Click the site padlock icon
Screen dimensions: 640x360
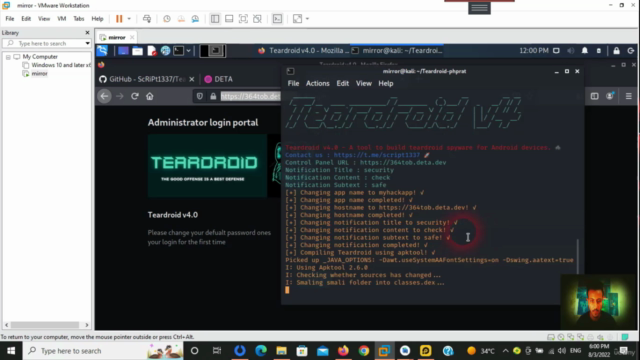click(x=213, y=96)
